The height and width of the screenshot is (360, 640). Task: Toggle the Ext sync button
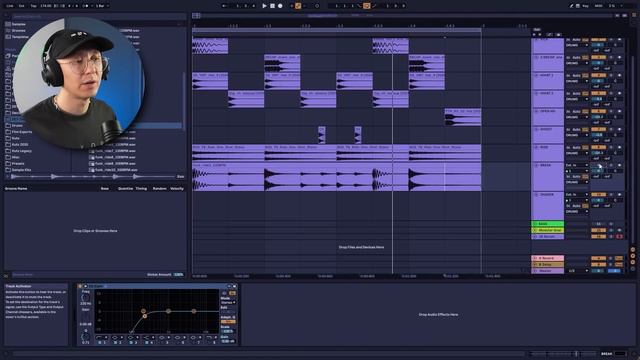point(22,6)
